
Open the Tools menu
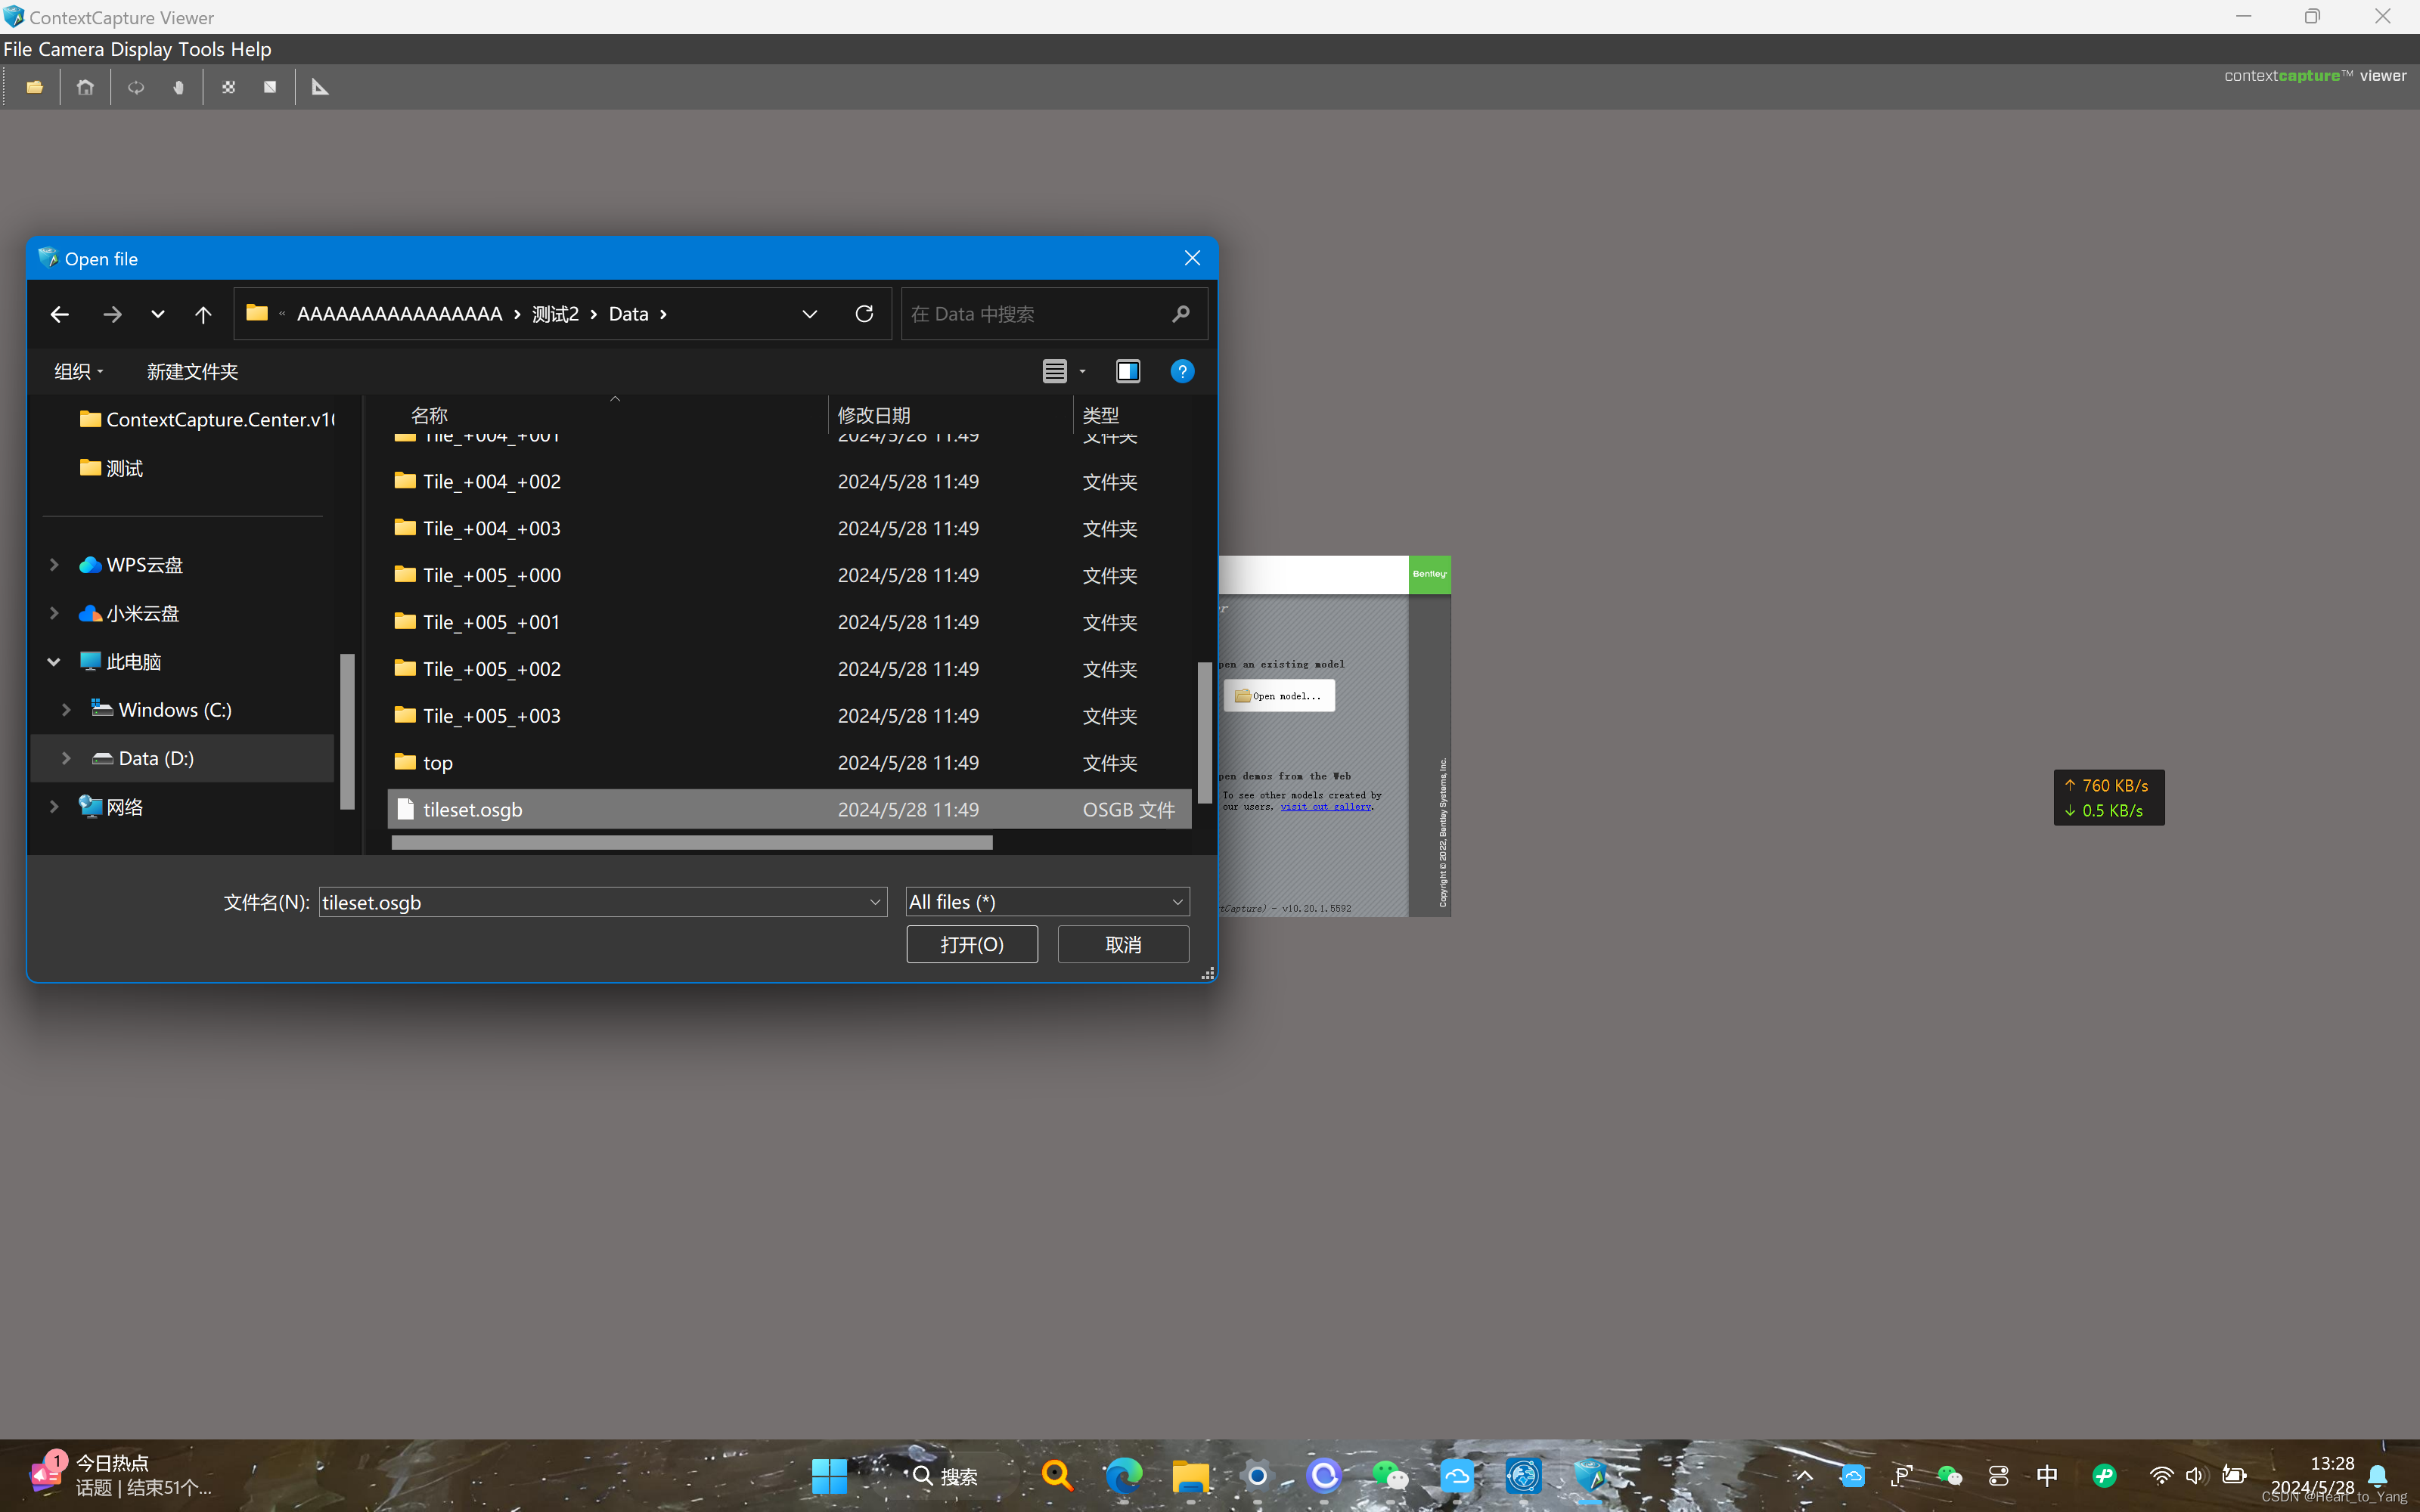tap(201, 49)
